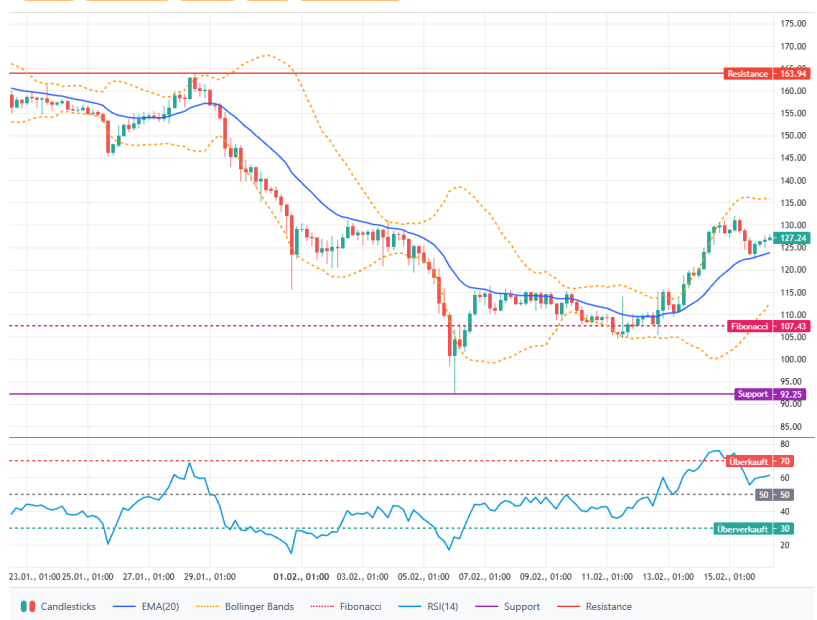Viewport: 817px width, 620px height.
Task: Select the Fibonacci 107.43 level label
Action: tap(753, 326)
